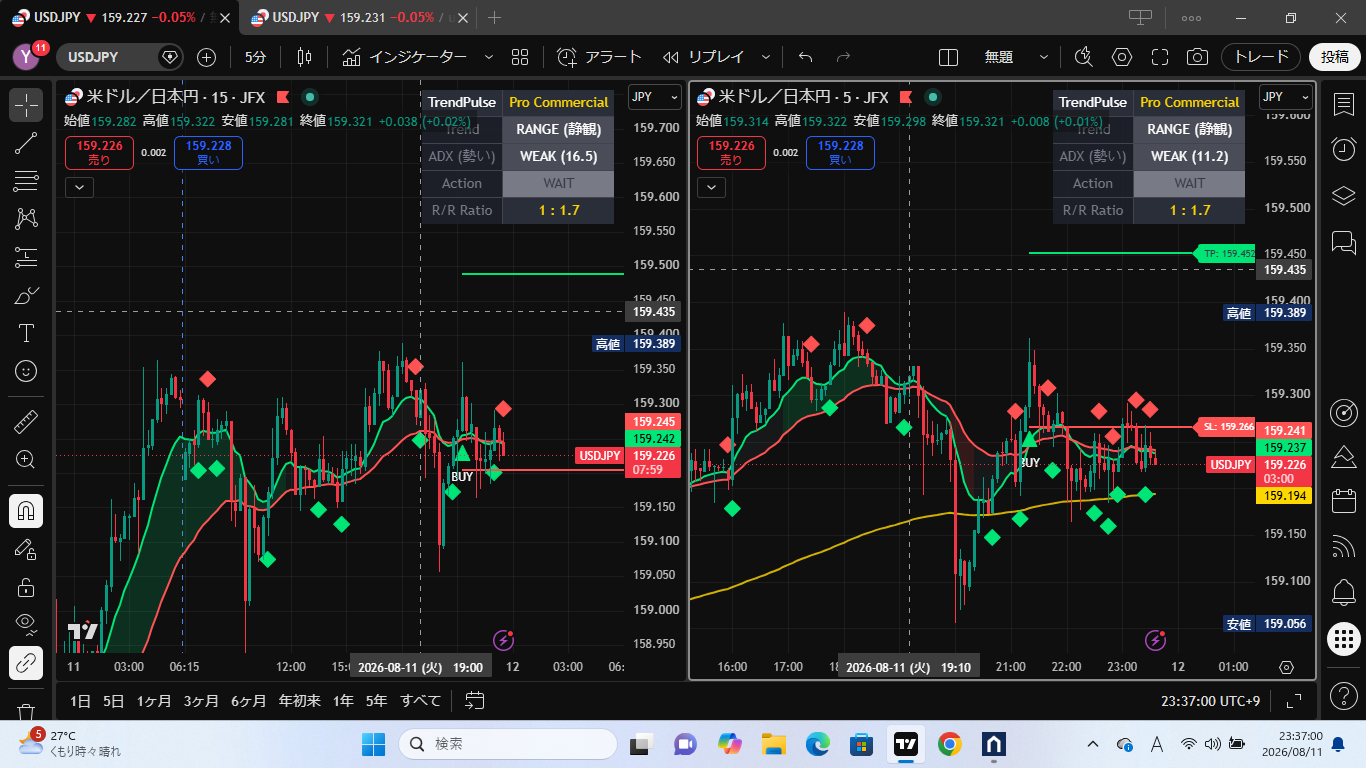Select the text annotation tool
The width and height of the screenshot is (1366, 768).
tap(26, 333)
